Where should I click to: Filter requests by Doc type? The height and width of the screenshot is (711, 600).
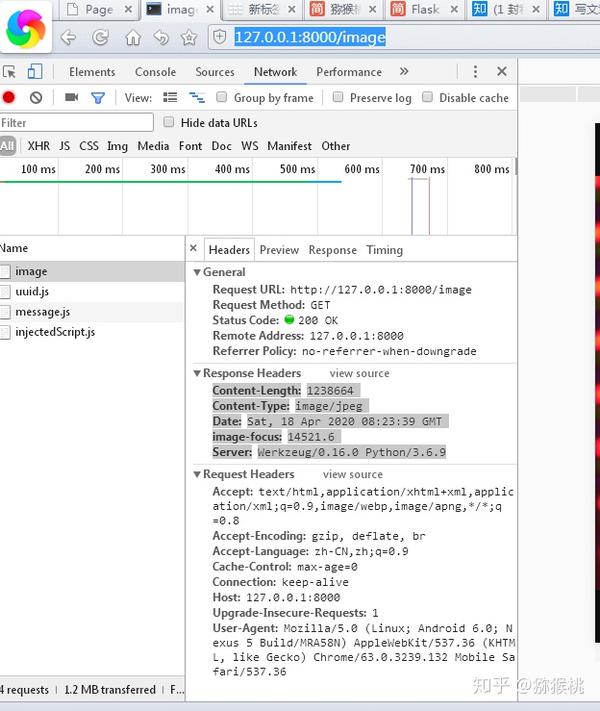[221, 146]
